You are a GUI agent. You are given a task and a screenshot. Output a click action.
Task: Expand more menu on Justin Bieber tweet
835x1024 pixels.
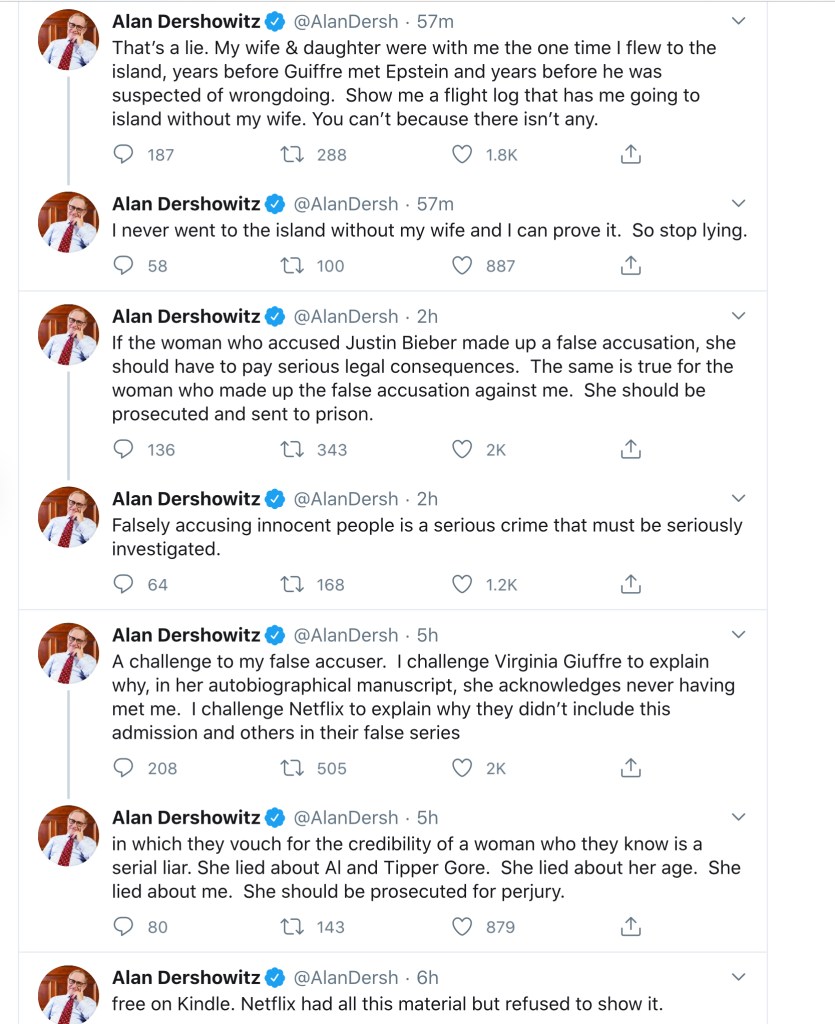739,316
